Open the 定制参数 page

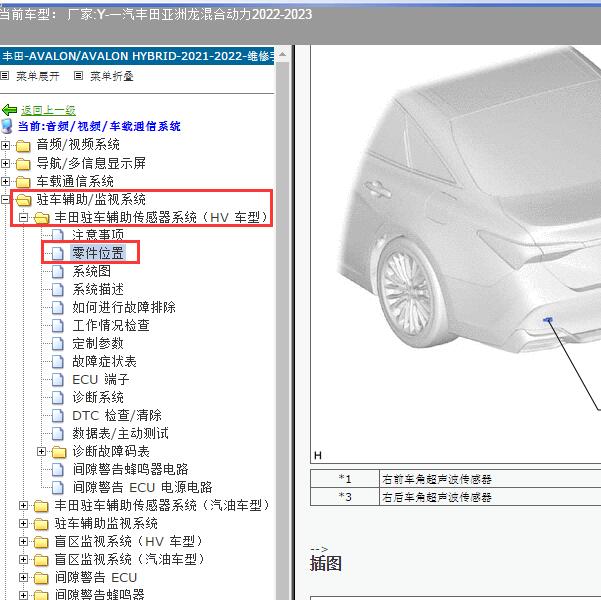(98, 343)
